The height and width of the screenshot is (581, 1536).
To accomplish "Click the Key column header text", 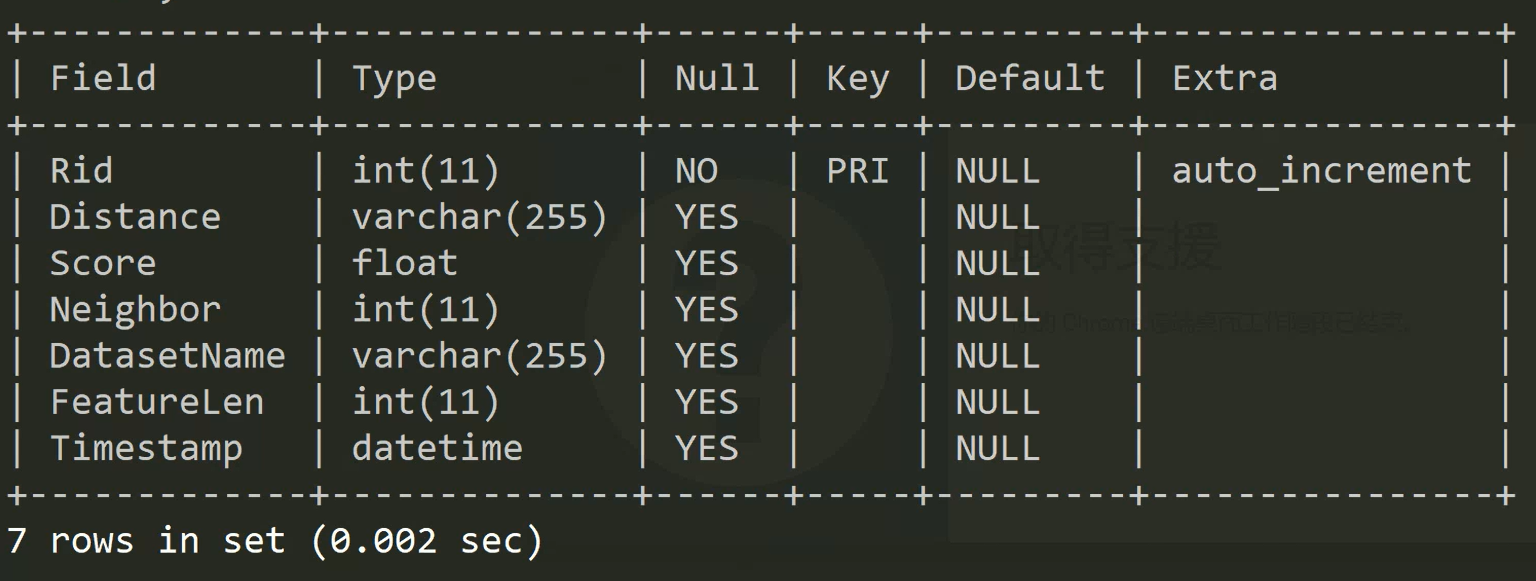I will point(858,79).
